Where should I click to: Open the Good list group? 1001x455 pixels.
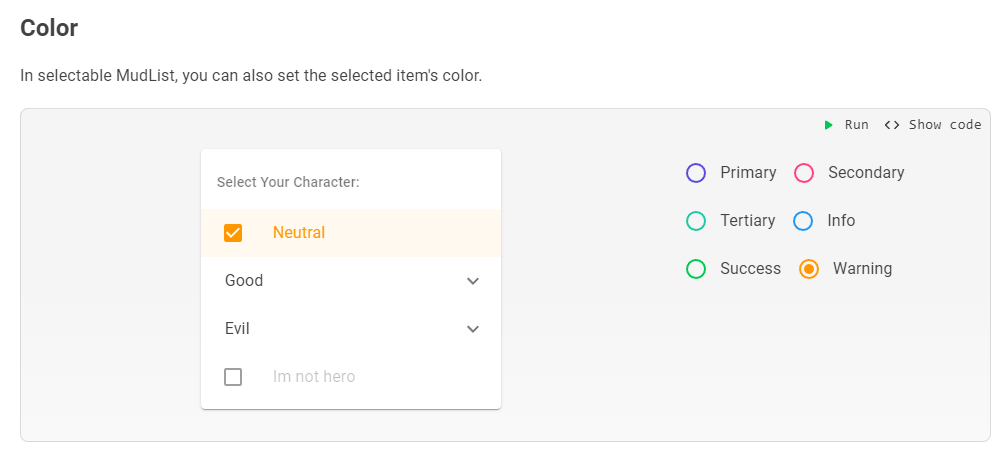(x=244, y=281)
